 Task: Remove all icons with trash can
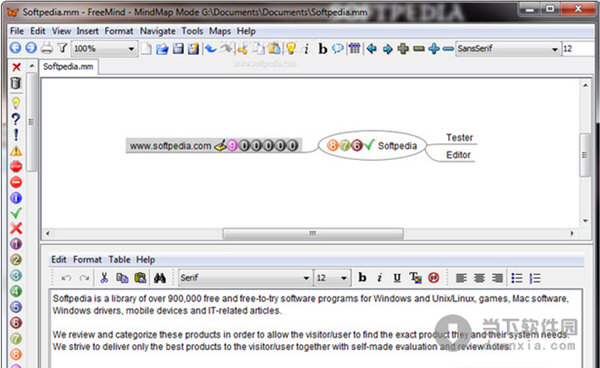(x=16, y=83)
